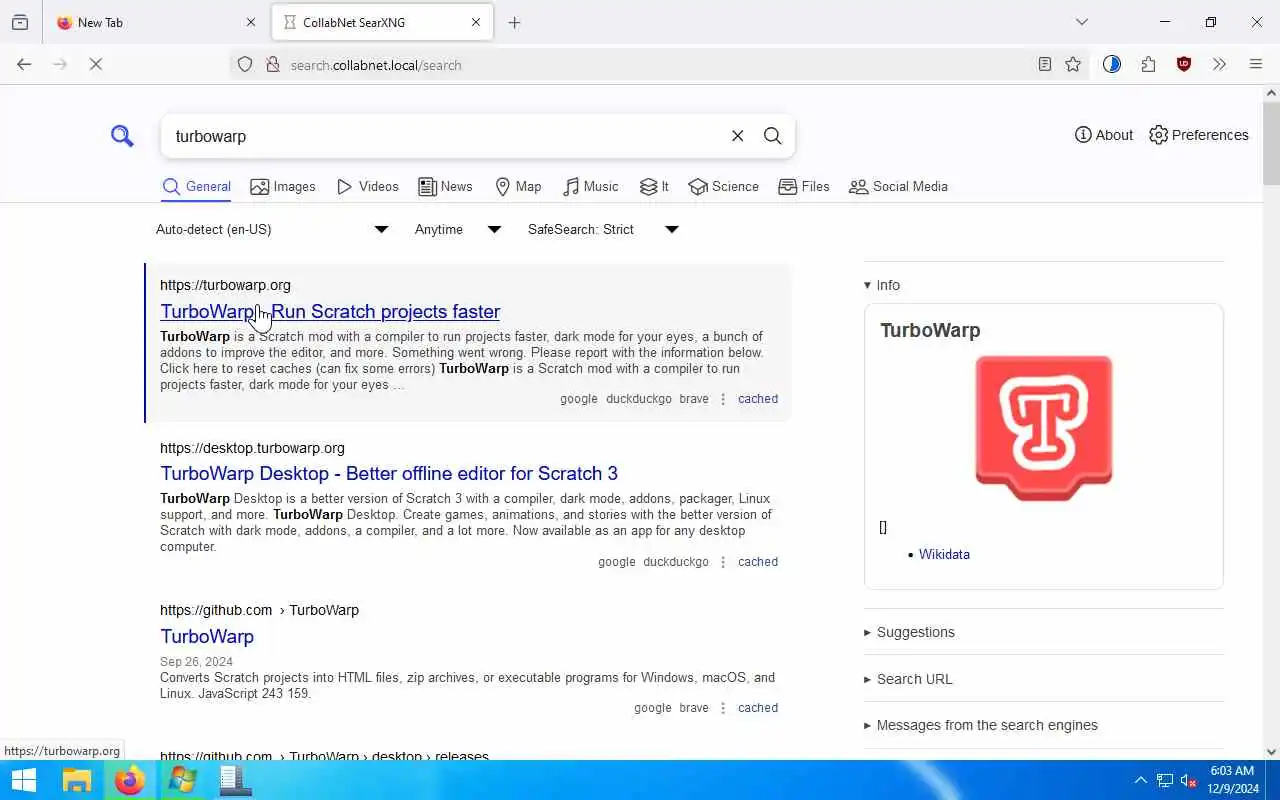Expand Messages from the search engines
This screenshot has height=800, width=1280.
981,725
